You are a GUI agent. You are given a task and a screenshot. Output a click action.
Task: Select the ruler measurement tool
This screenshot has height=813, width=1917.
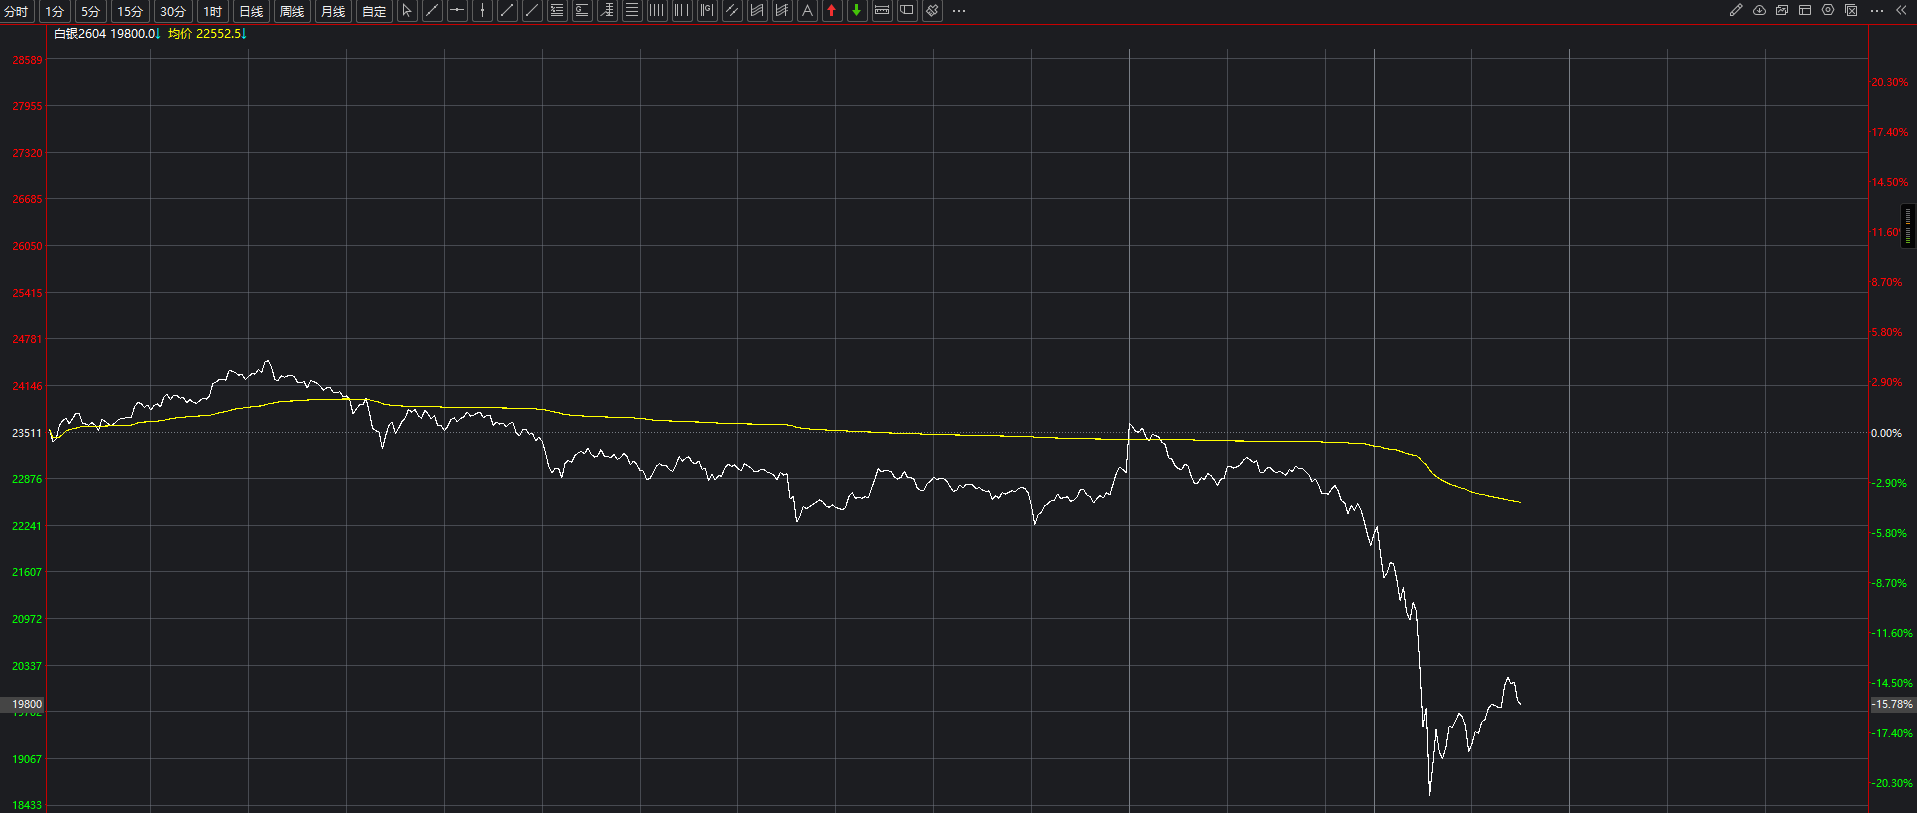point(882,11)
